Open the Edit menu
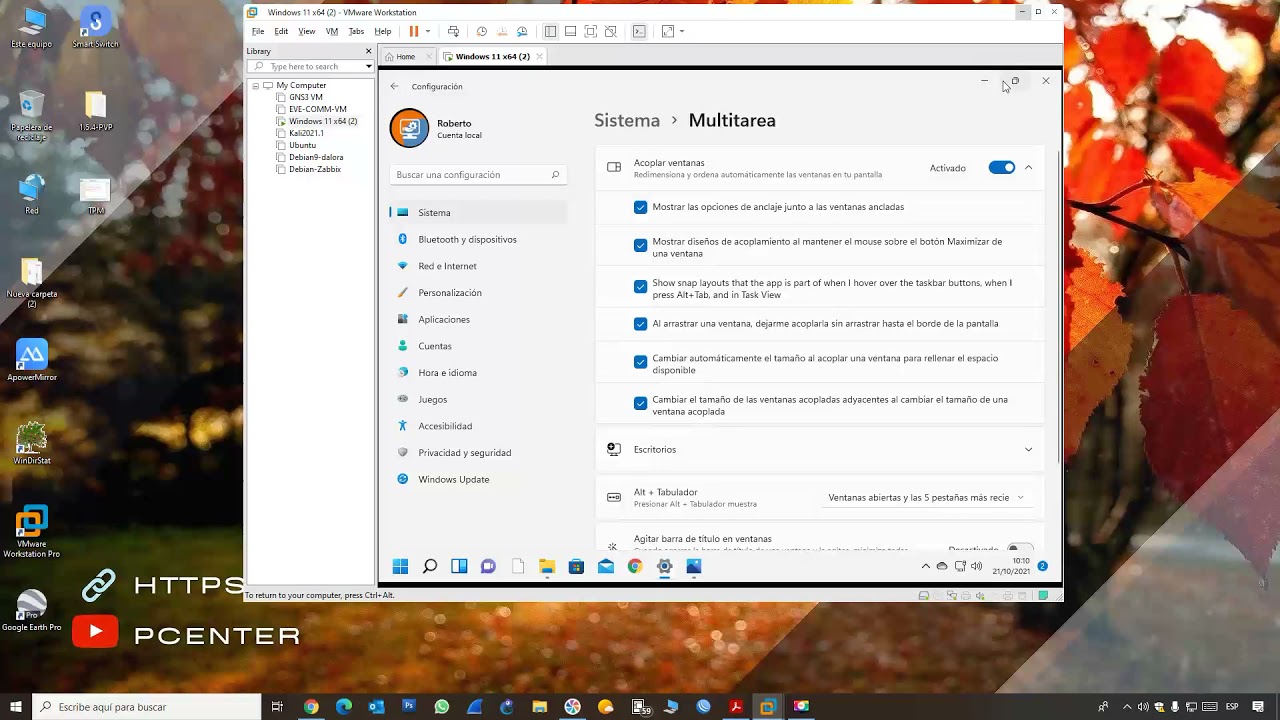Screen dimensions: 1280x720 click(281, 31)
